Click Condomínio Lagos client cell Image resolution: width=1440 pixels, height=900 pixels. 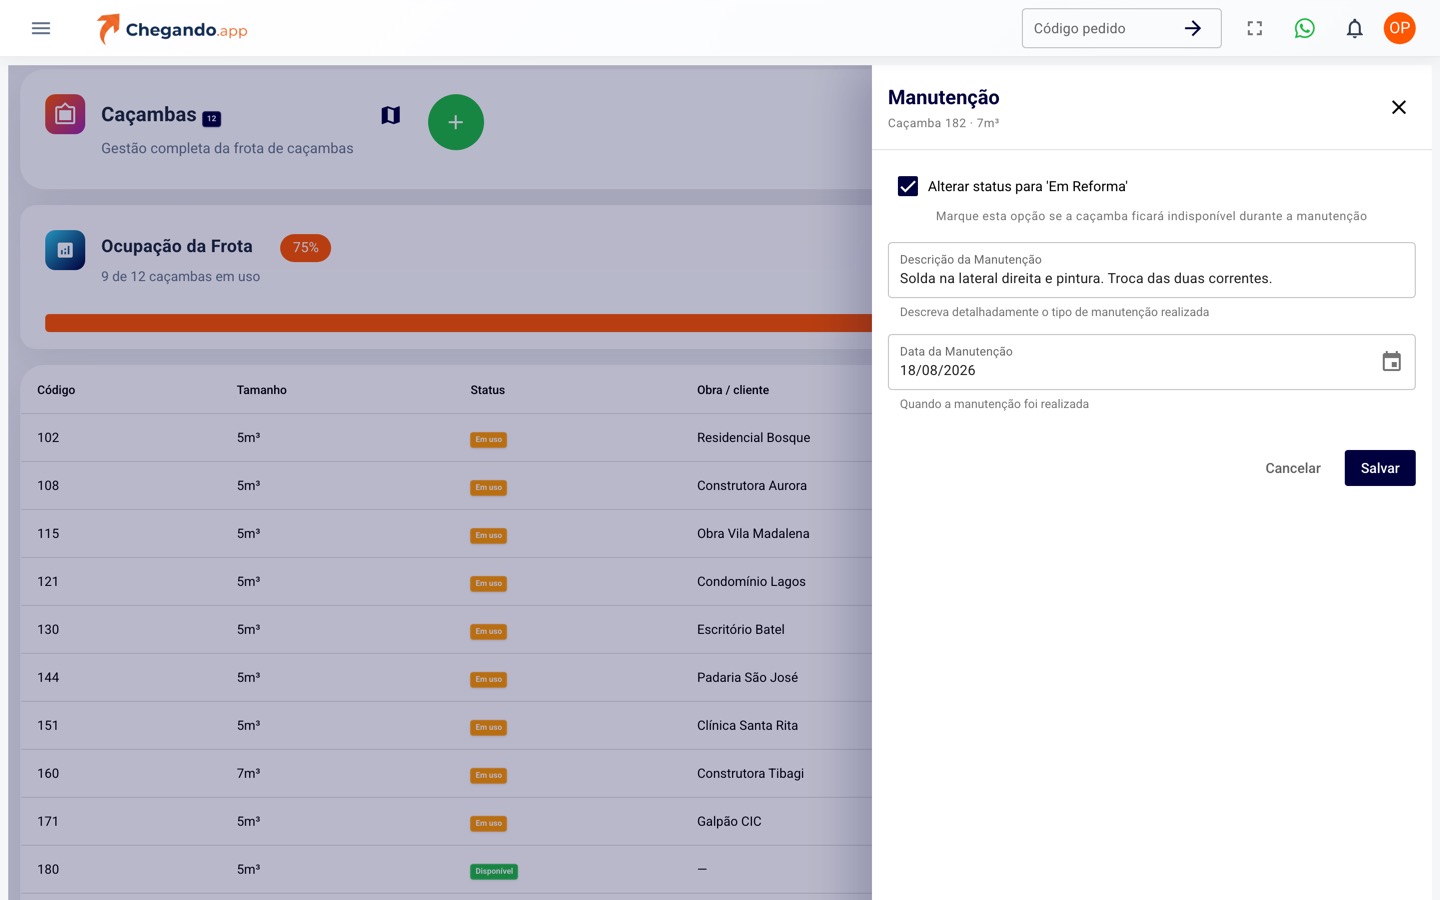point(751,582)
